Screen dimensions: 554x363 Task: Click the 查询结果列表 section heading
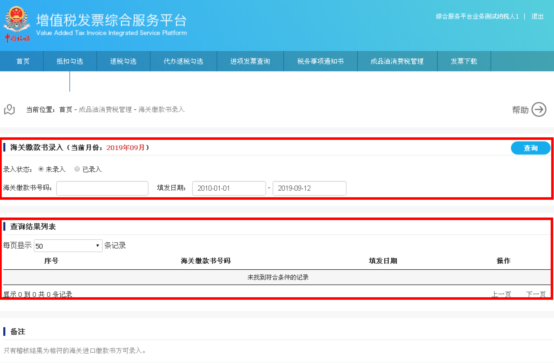click(33, 227)
